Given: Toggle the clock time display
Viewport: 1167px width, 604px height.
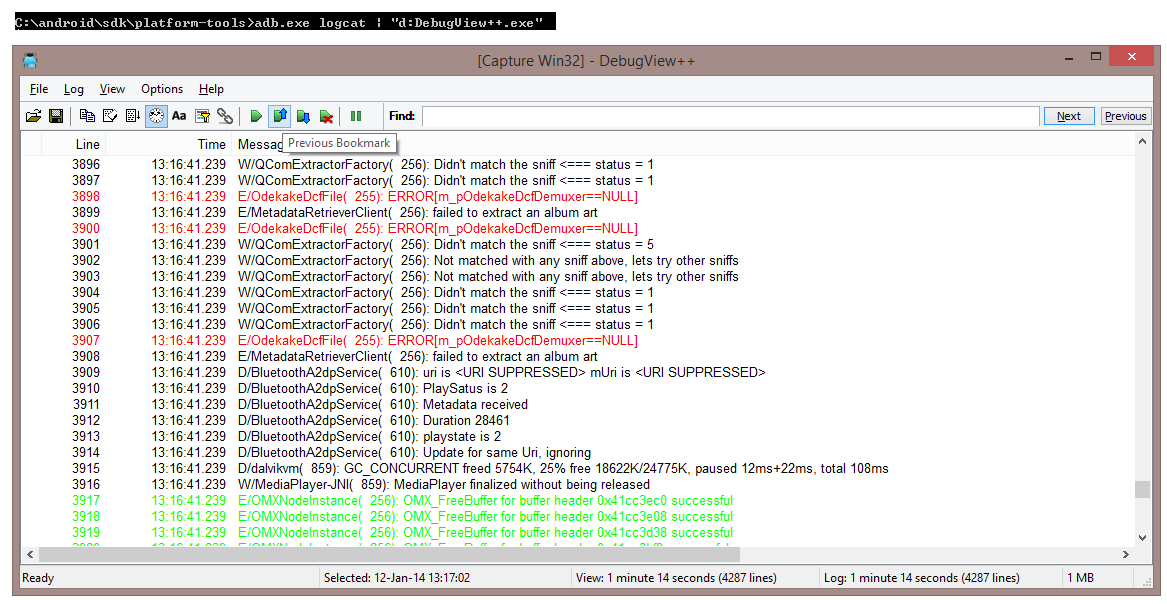Looking at the screenshot, I should (x=156, y=115).
